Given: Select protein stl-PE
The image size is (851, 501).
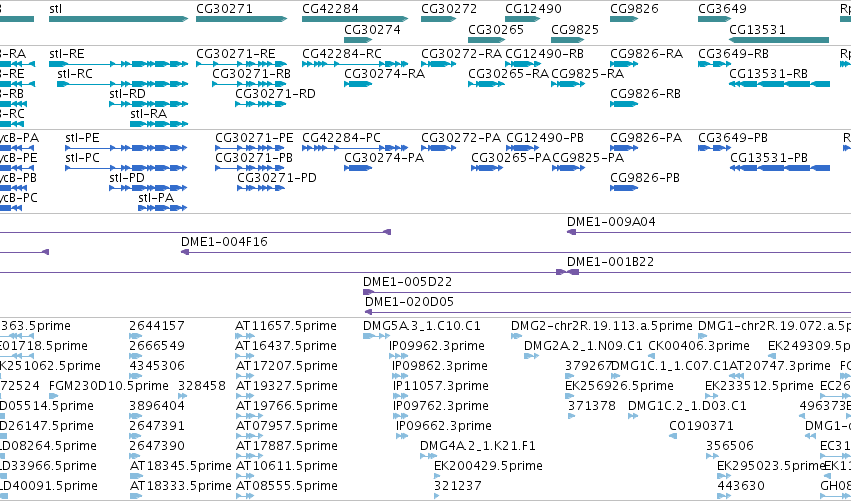Looking at the screenshot, I should point(126,148).
